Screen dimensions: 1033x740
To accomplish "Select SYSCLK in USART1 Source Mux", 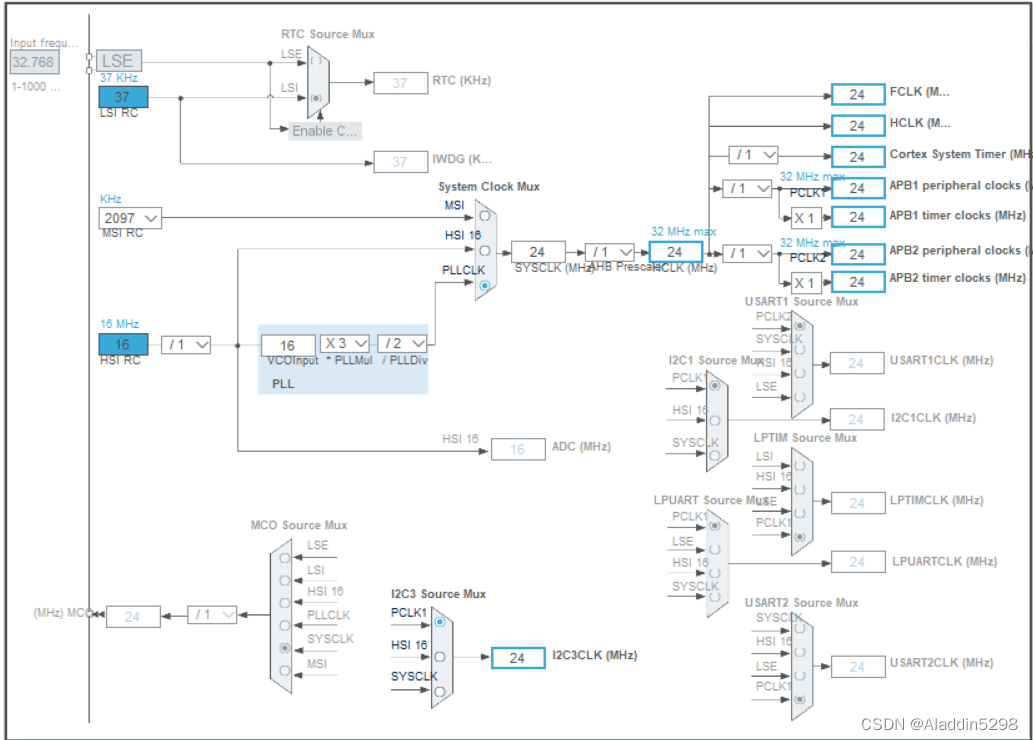I will (800, 349).
